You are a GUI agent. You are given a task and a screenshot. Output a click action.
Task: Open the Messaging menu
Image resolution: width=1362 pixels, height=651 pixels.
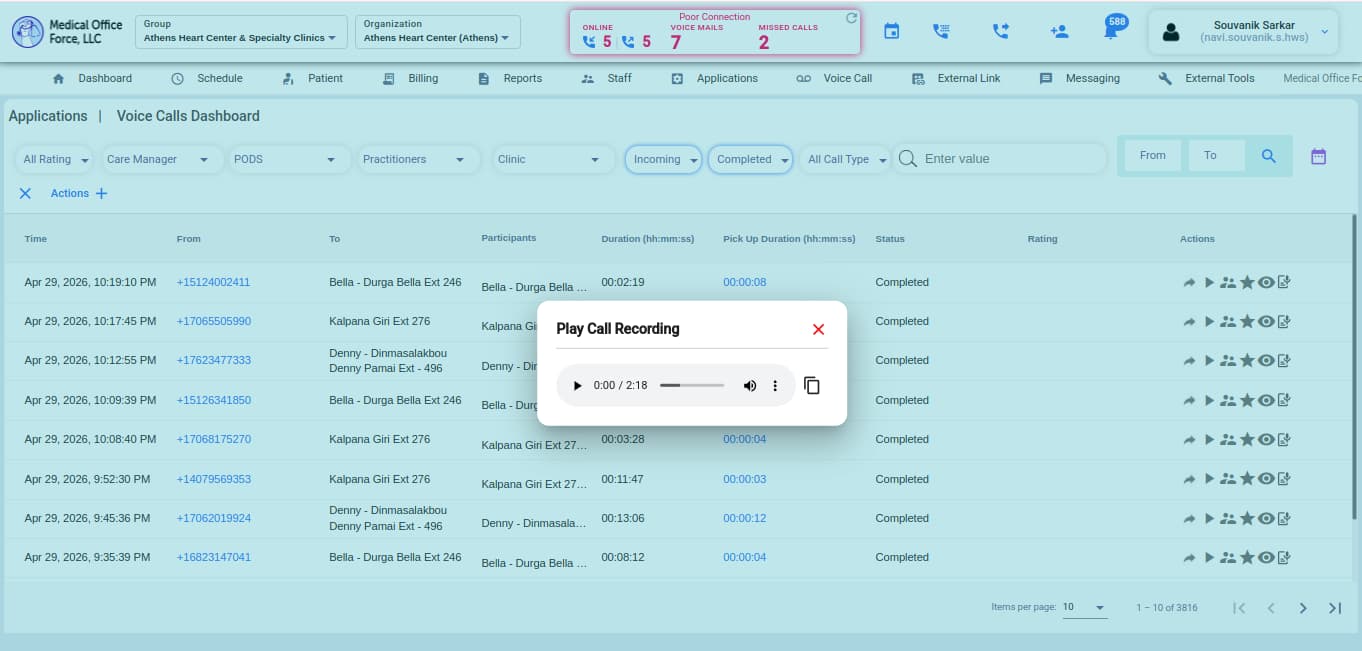pyautogui.click(x=1080, y=78)
